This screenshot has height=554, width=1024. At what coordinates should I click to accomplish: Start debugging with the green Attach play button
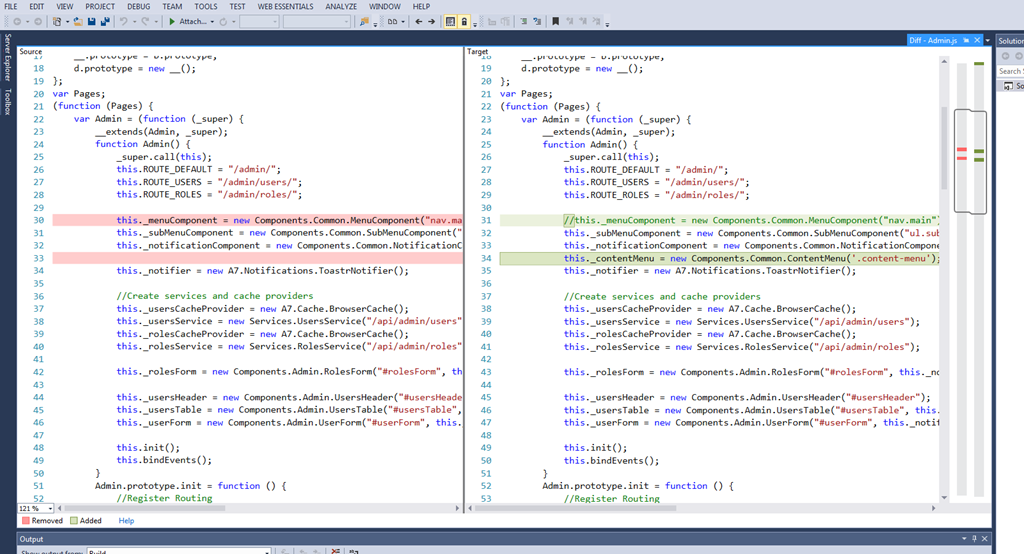pos(172,22)
